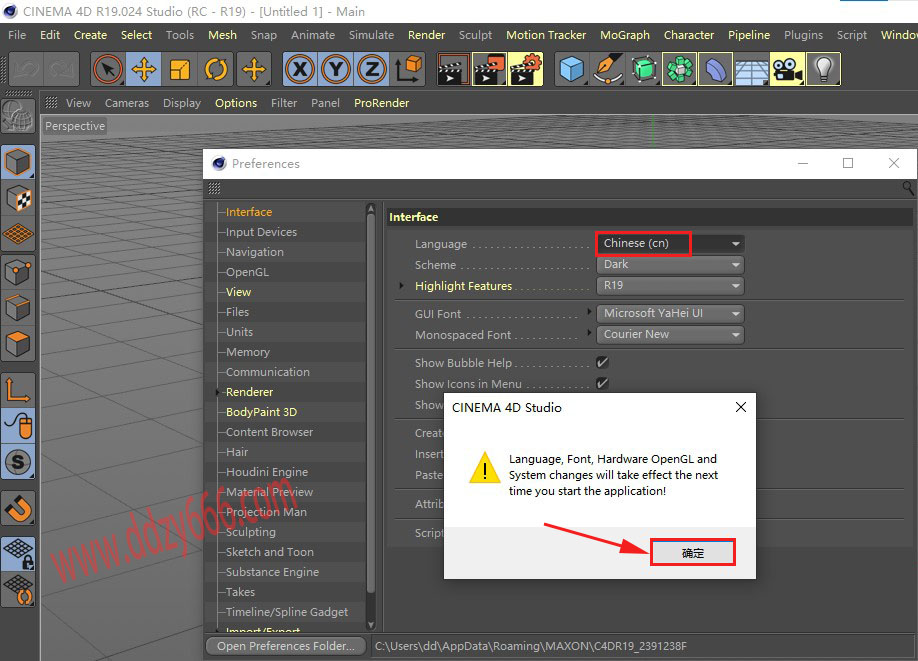The width and height of the screenshot is (918, 661).
Task: Toggle the Show Bubble Help checkbox
Action: pyautogui.click(x=602, y=362)
